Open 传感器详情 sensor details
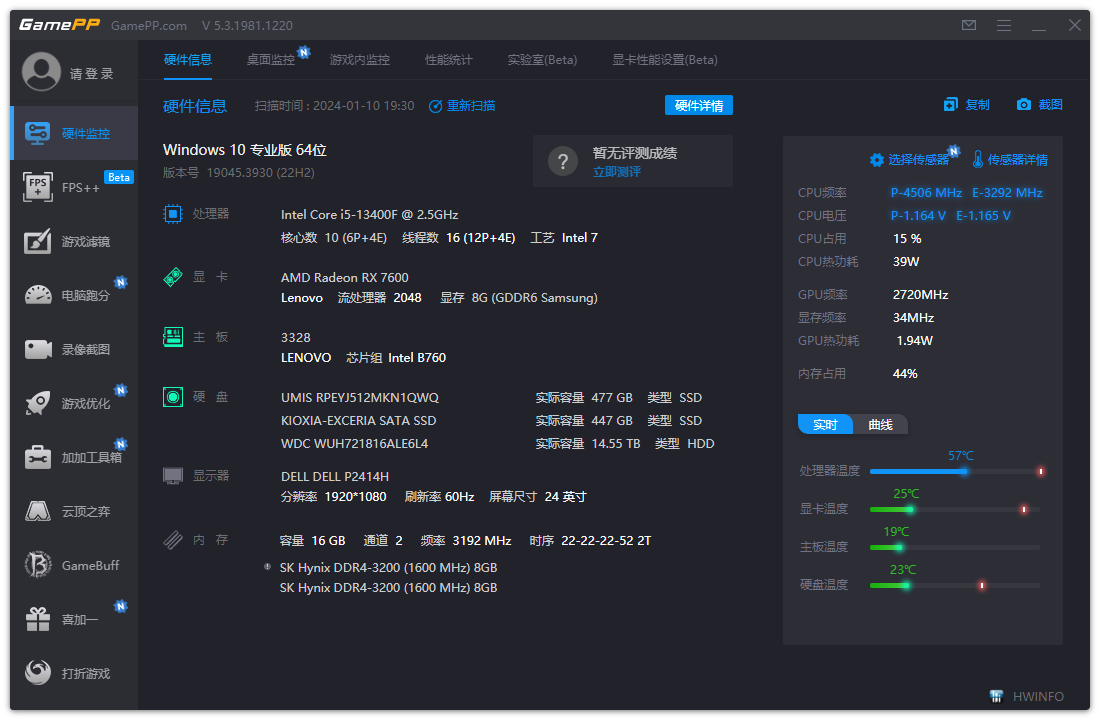This screenshot has width=1100, height=720. point(1010,160)
